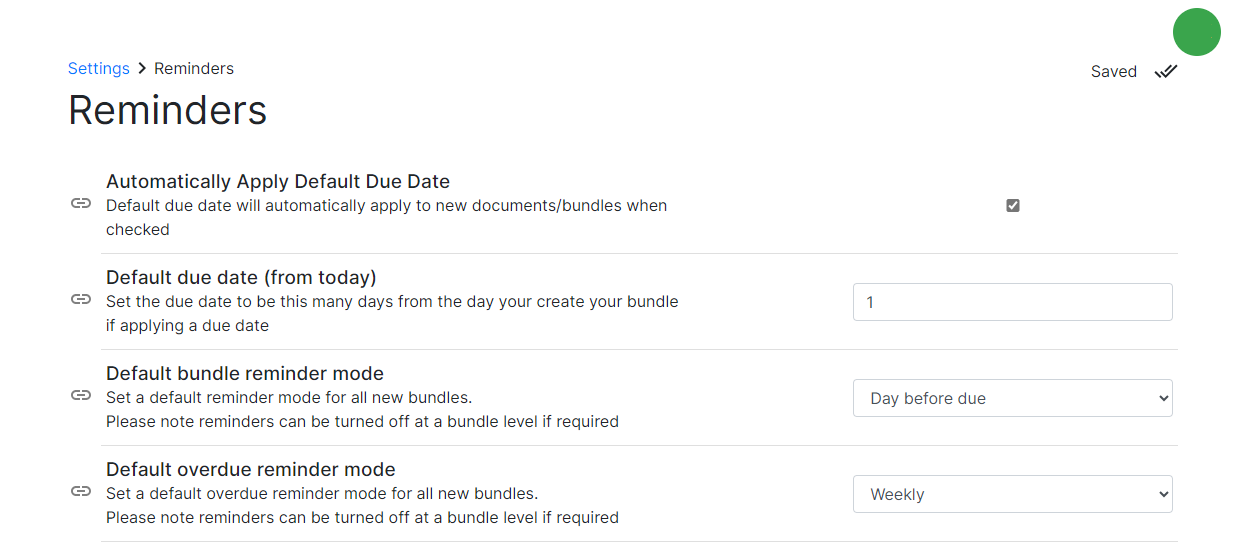Open the Day before due dropdown

pyautogui.click(x=1012, y=398)
